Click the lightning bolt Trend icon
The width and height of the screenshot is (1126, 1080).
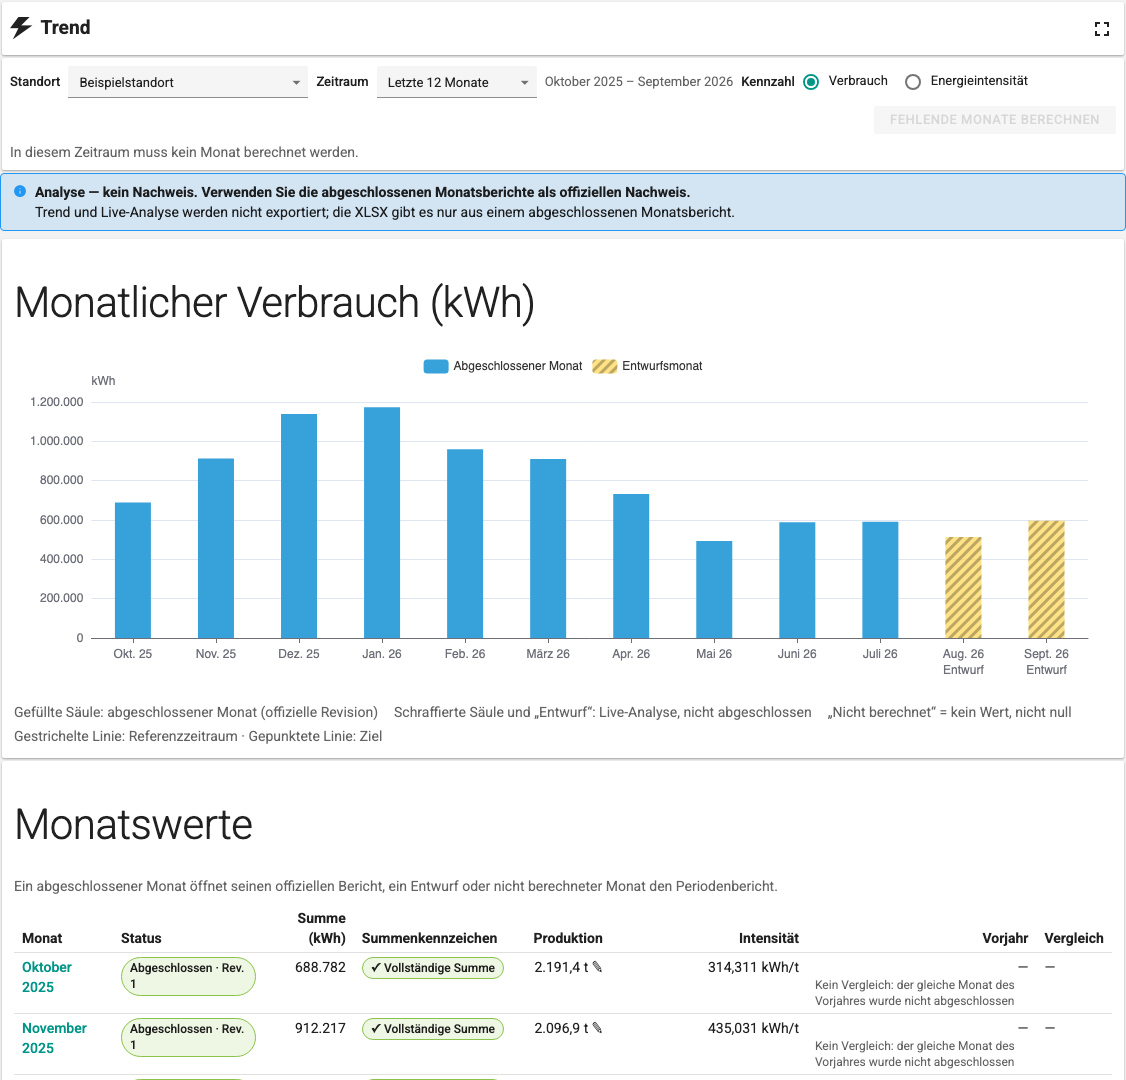click(21, 27)
